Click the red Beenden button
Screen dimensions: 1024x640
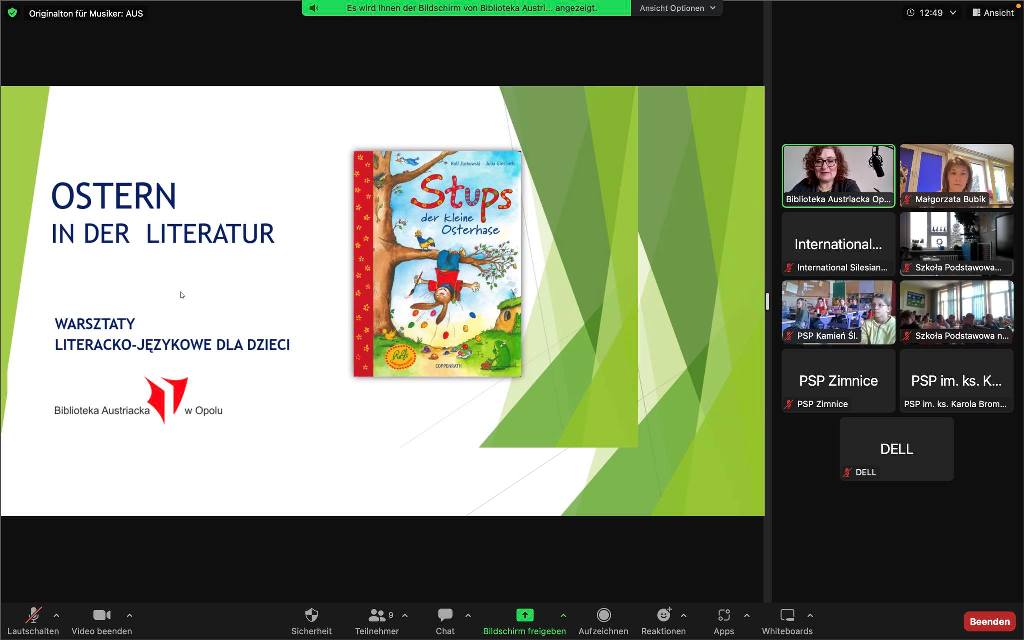point(989,621)
